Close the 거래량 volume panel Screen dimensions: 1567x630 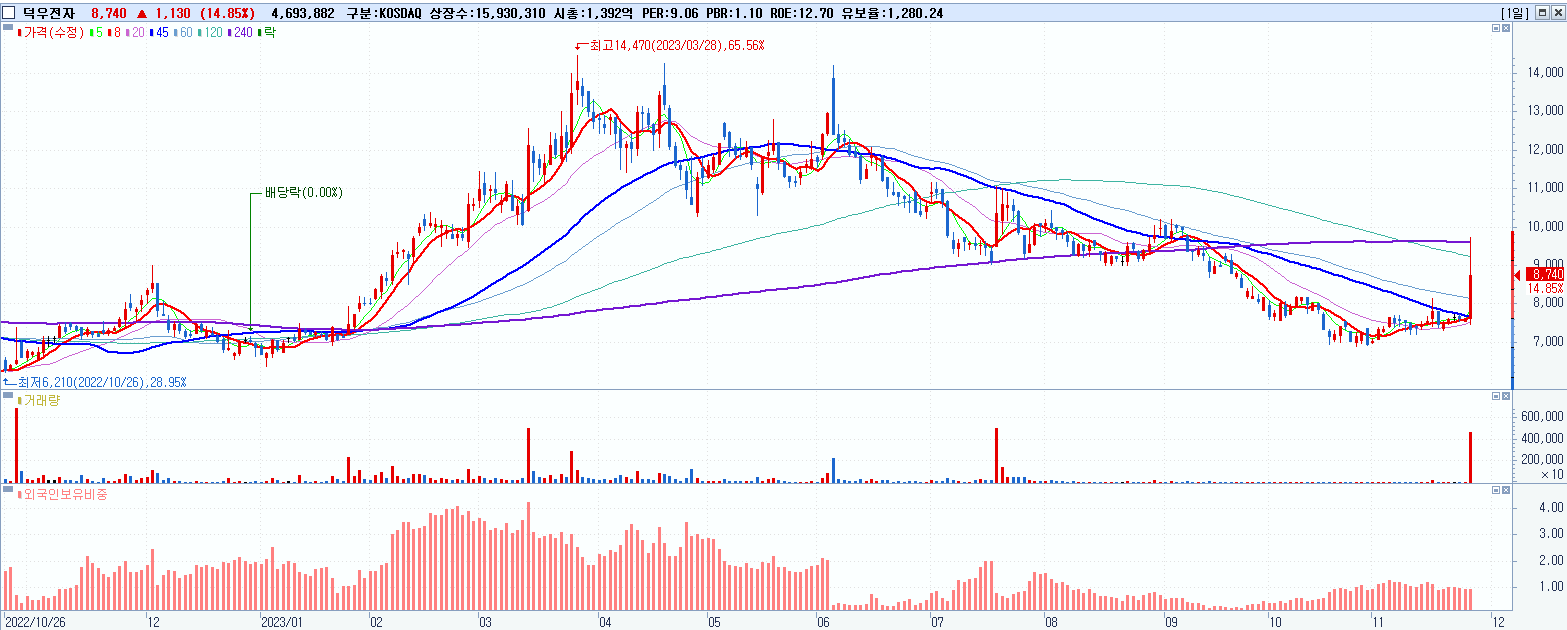[x=1507, y=397]
